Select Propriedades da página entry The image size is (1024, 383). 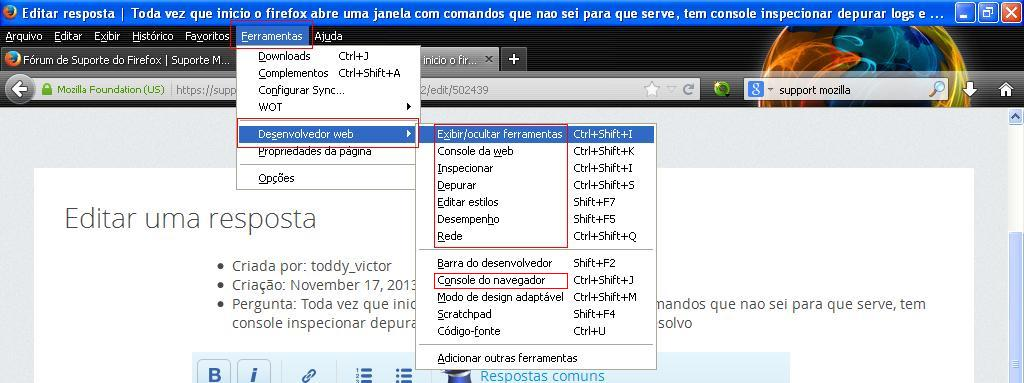[328, 151]
